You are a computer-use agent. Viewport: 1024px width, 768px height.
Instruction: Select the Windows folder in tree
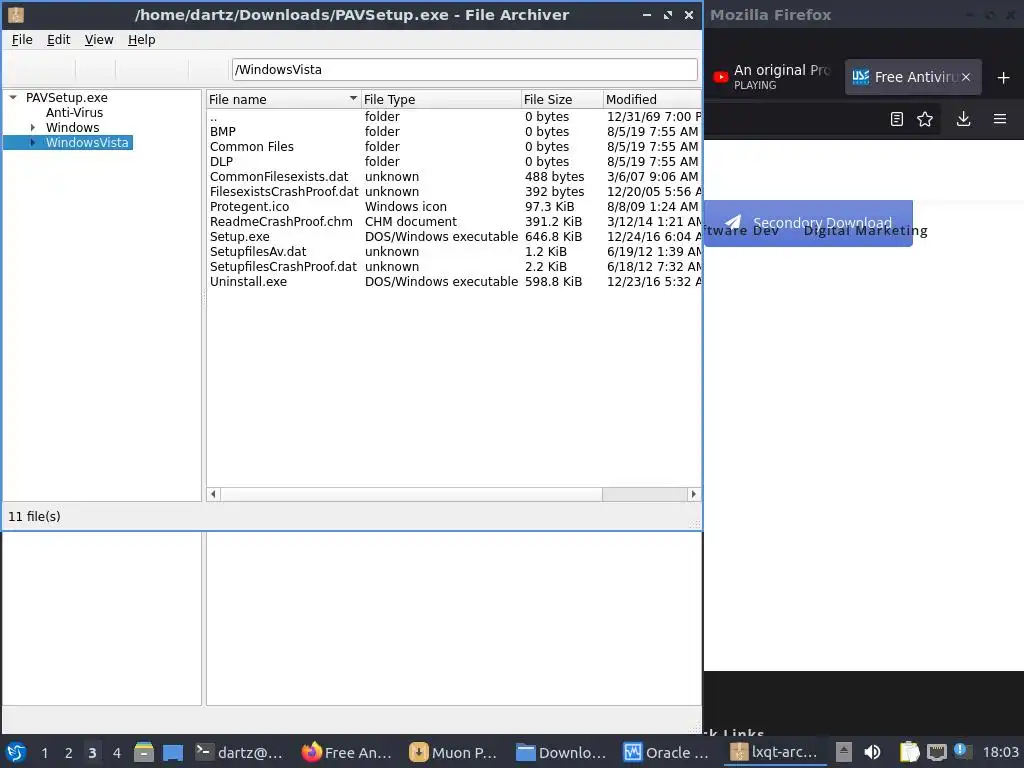coord(72,127)
